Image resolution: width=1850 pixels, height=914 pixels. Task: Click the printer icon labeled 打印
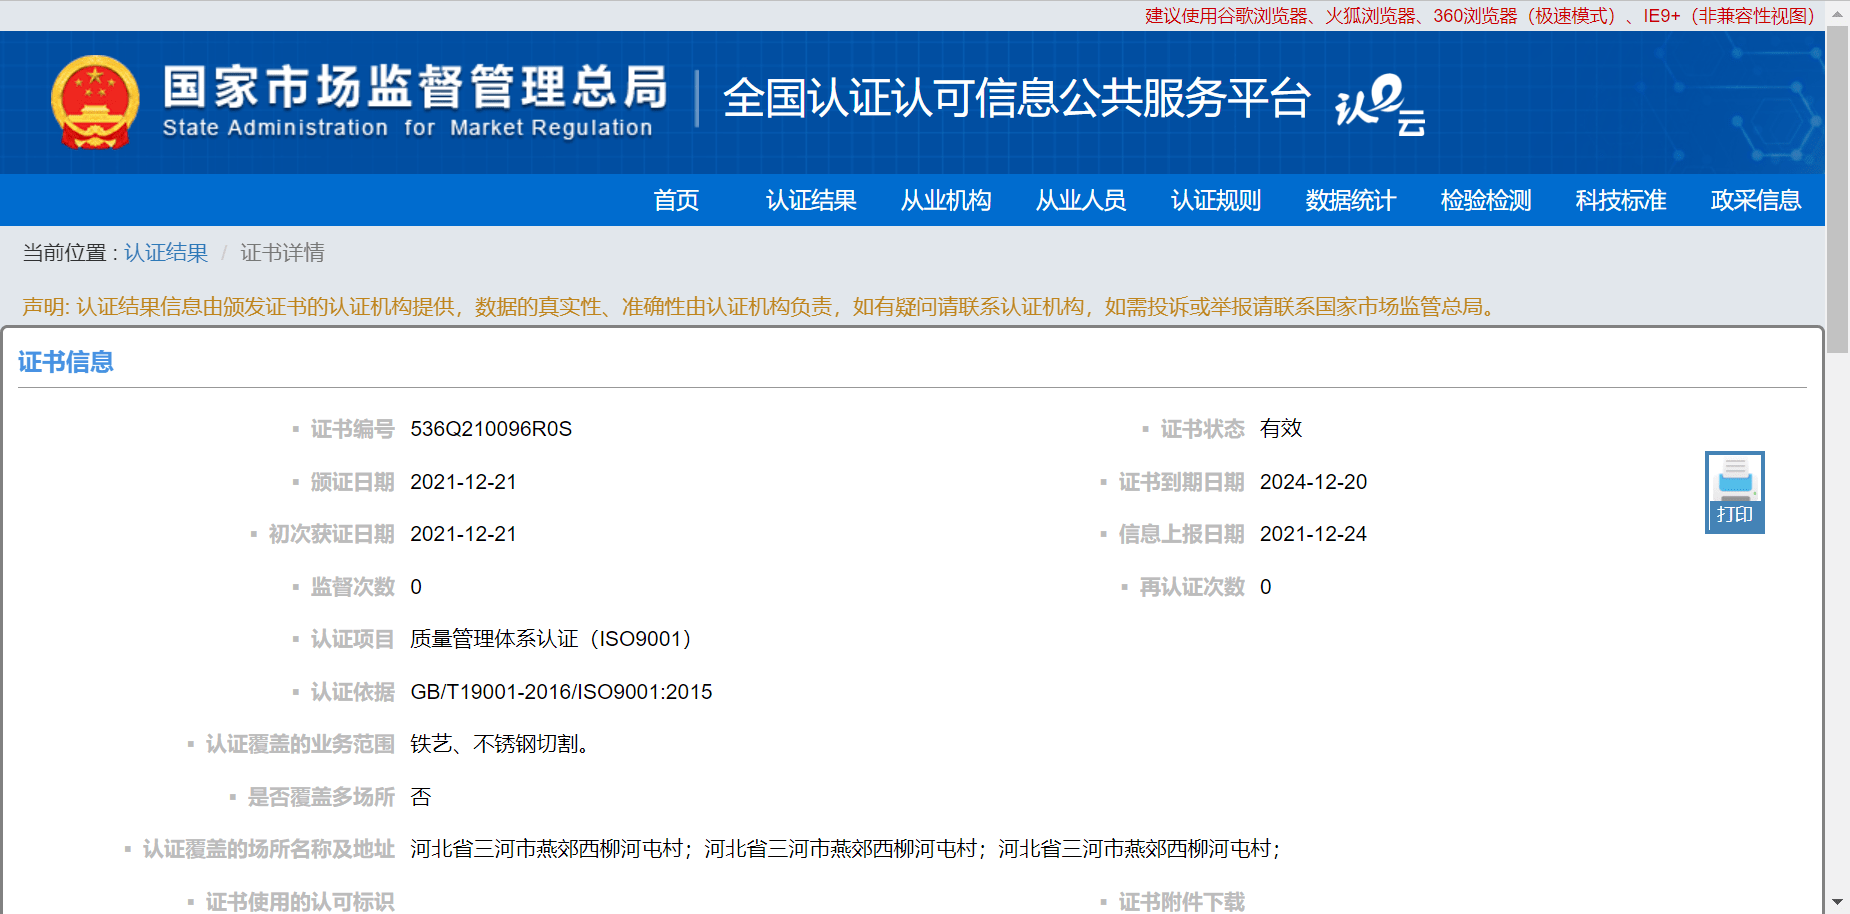[x=1734, y=492]
